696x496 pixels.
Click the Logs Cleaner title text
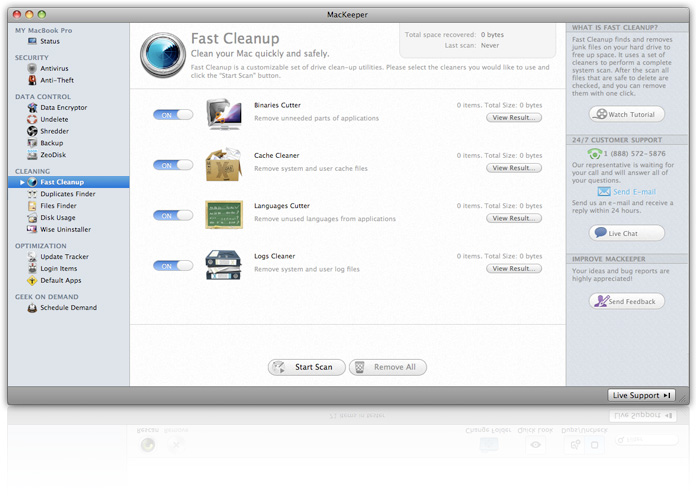(x=274, y=256)
